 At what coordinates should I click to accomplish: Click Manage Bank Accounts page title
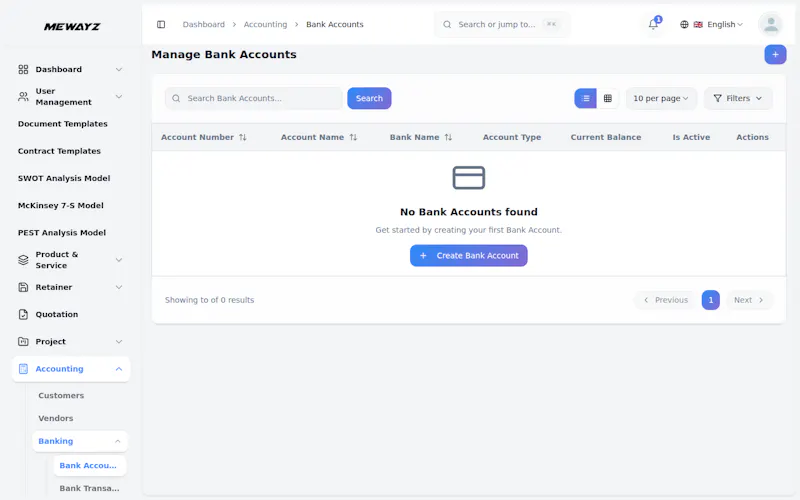pos(223,55)
